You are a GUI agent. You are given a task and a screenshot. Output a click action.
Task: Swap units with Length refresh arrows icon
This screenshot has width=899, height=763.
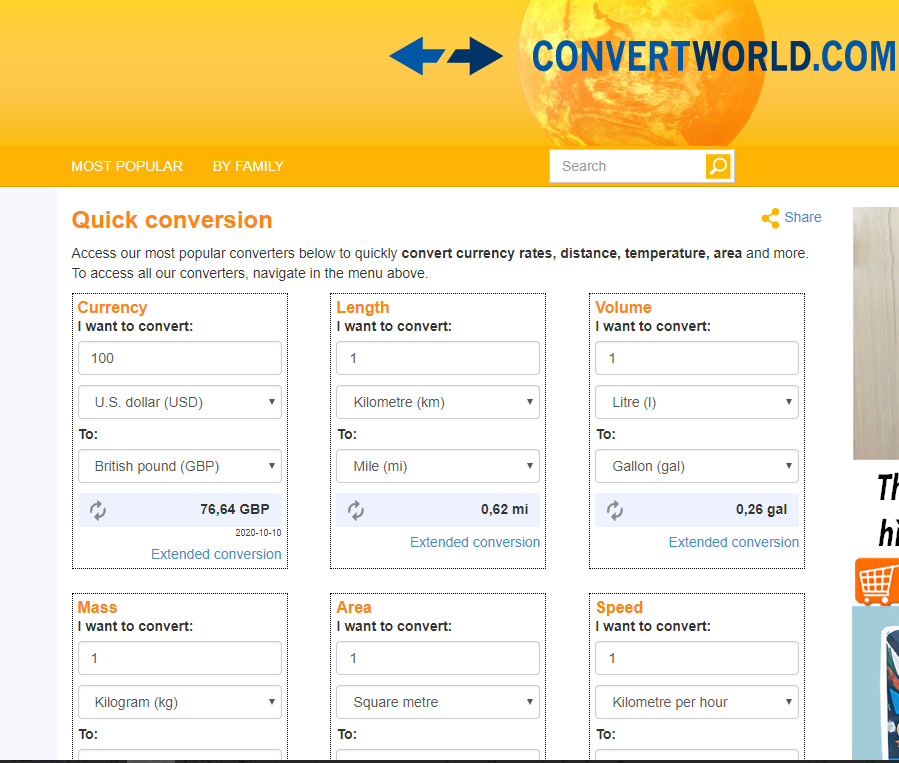(356, 510)
